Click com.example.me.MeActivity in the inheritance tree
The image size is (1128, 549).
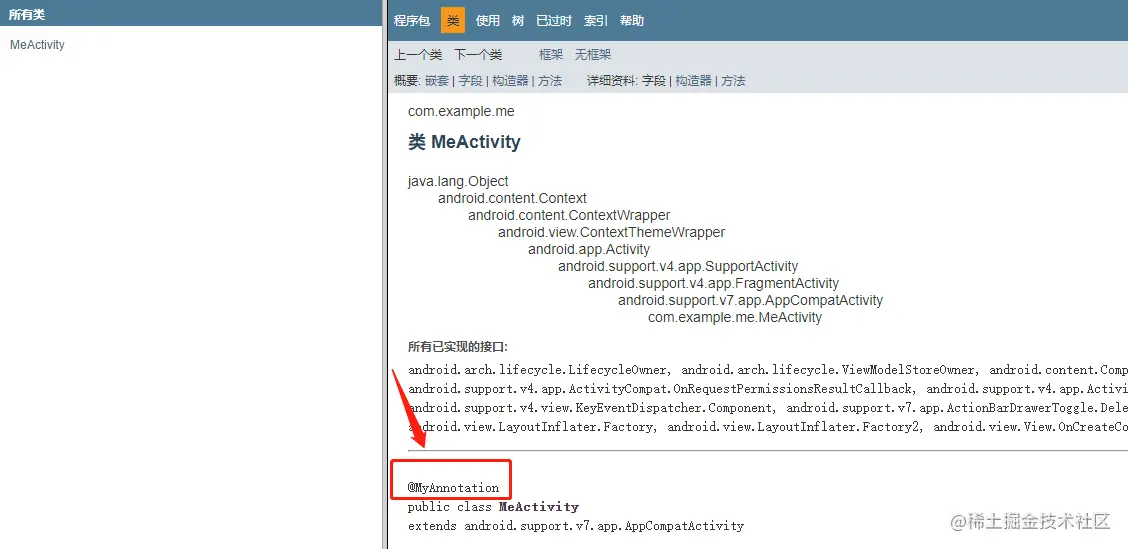pyautogui.click(x=734, y=317)
